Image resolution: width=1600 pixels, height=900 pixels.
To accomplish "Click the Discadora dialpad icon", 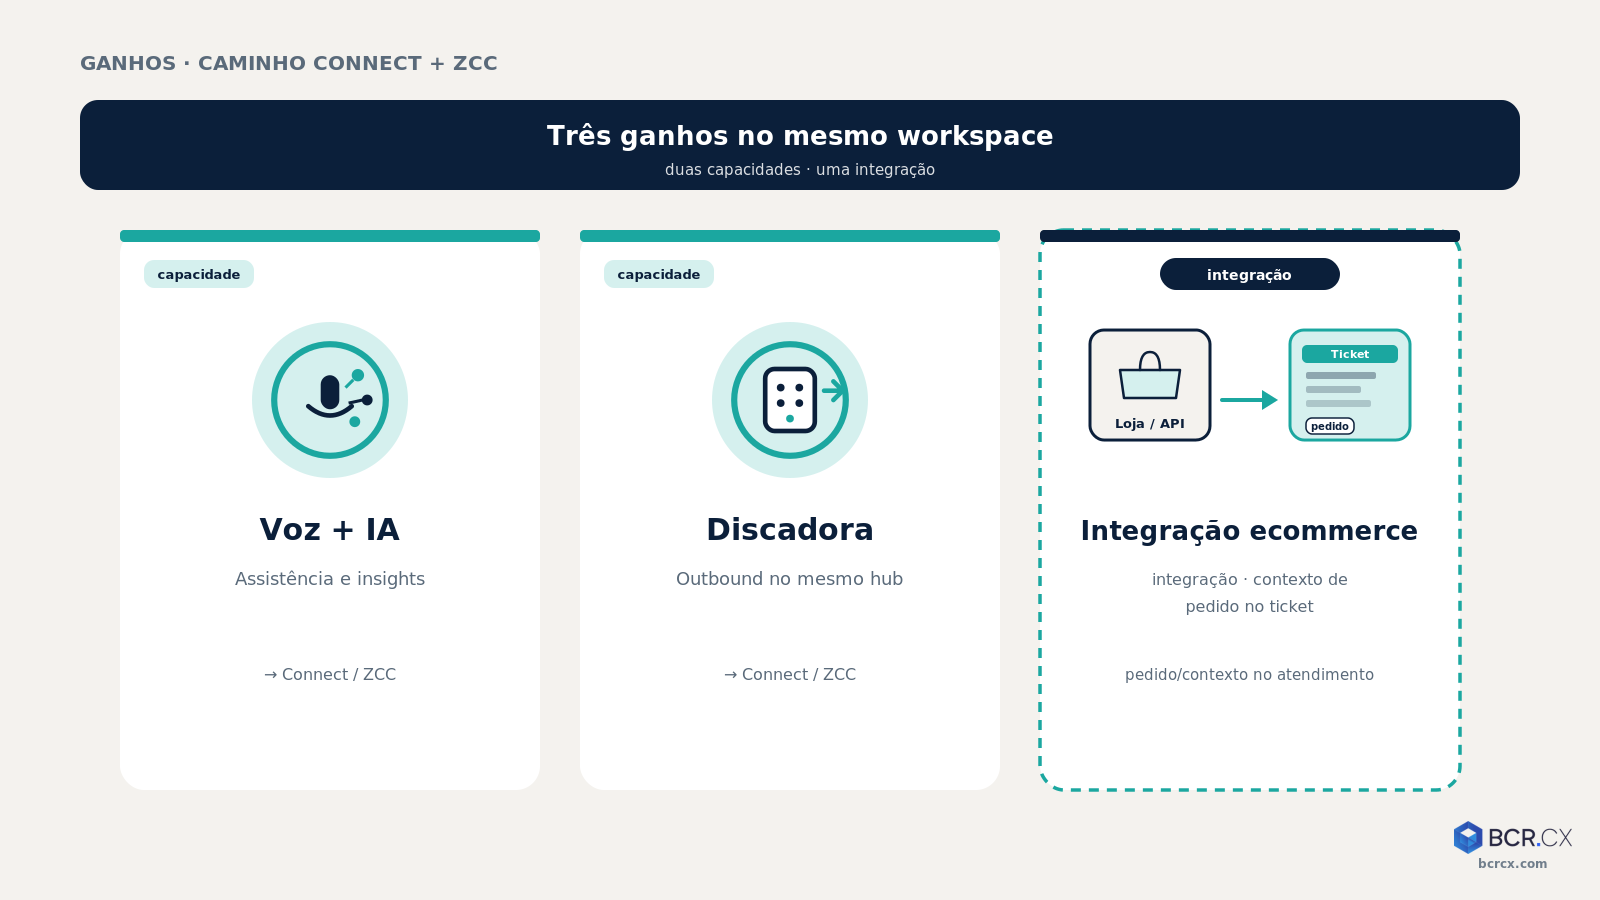I will (790, 400).
